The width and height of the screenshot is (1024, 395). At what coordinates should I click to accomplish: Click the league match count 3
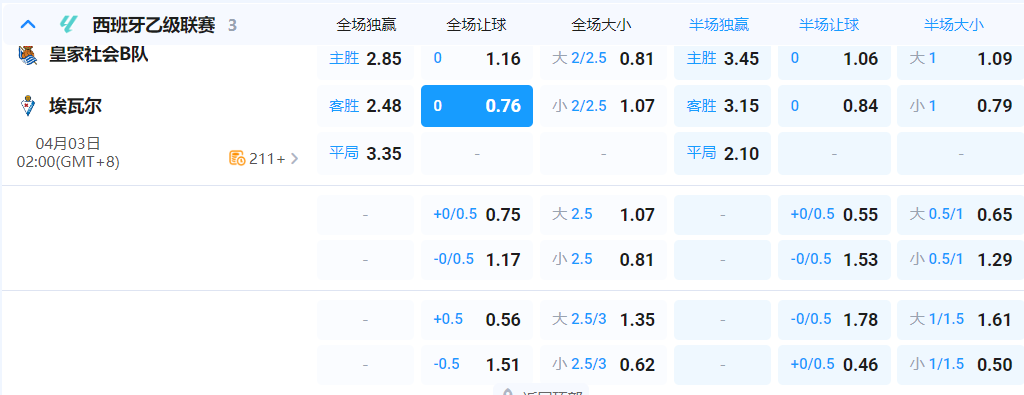pyautogui.click(x=232, y=26)
